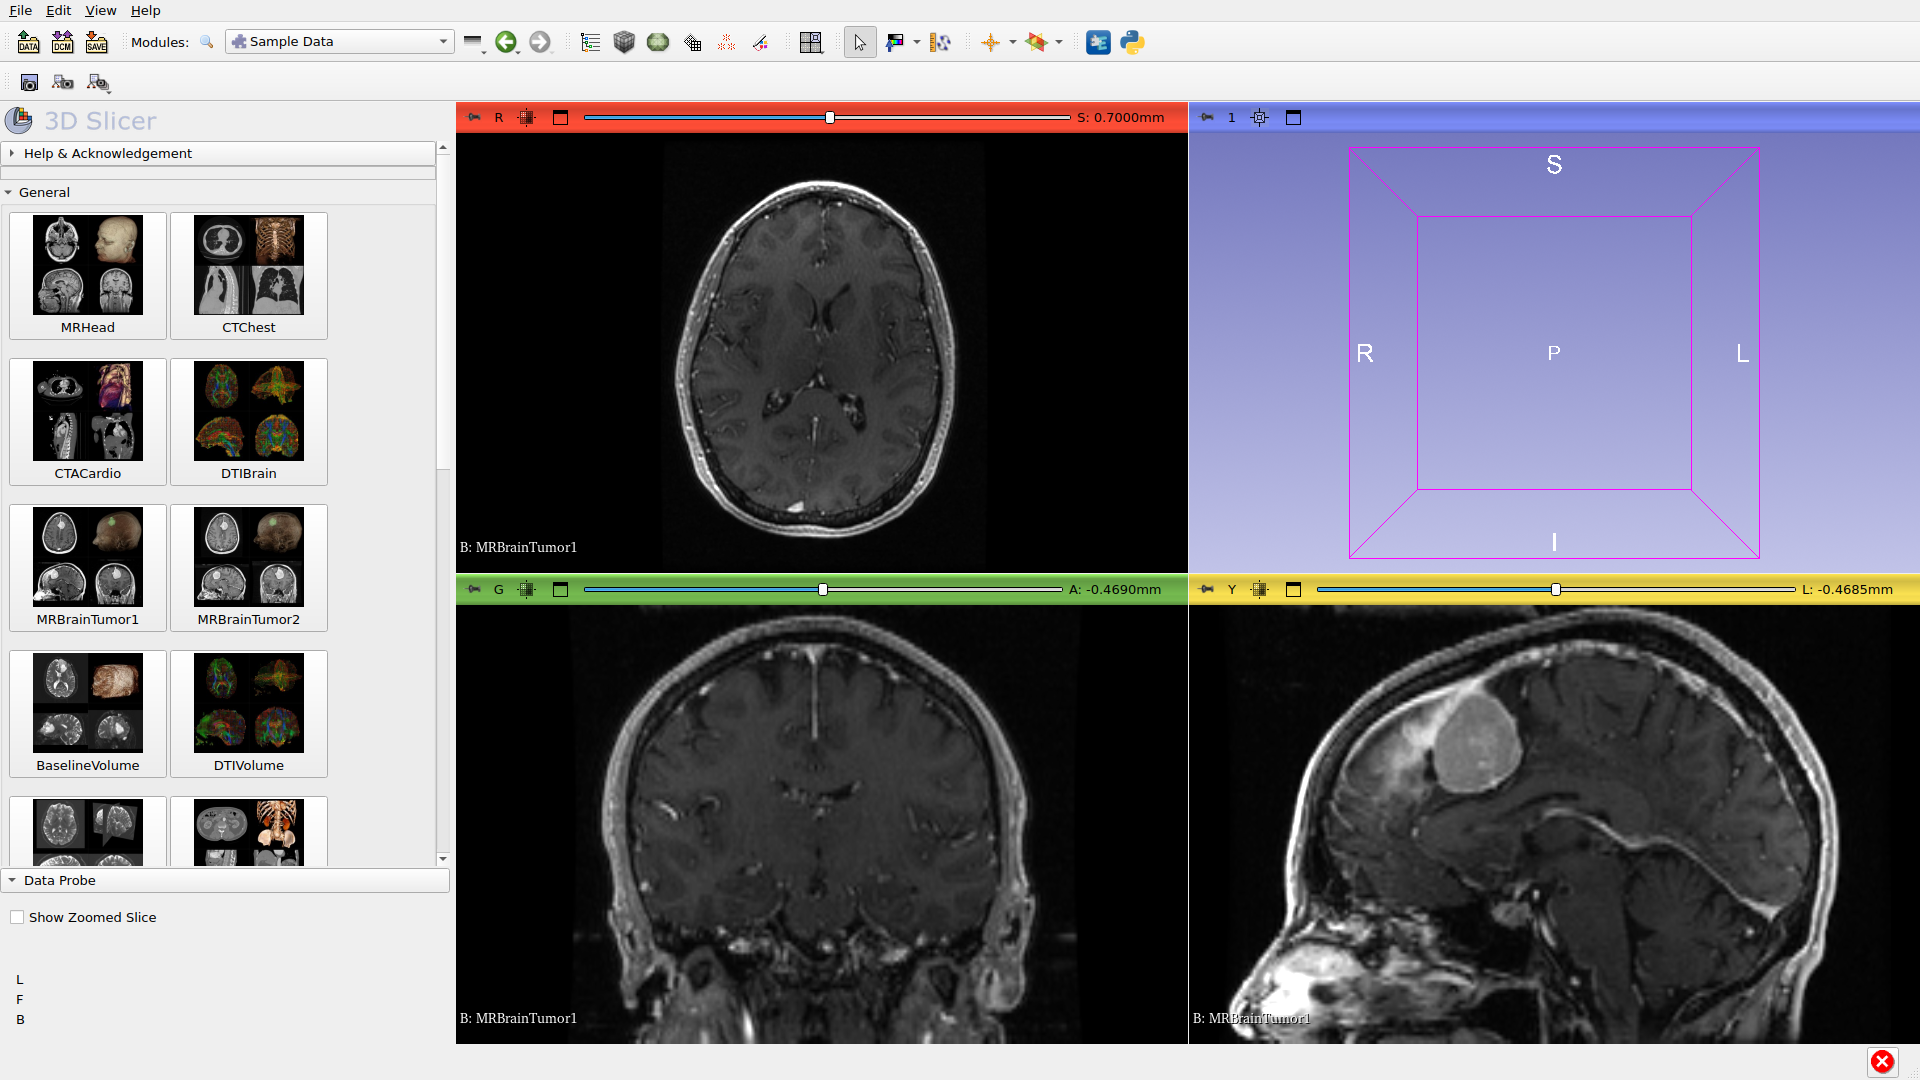The width and height of the screenshot is (1920, 1080).
Task: Click the screen capture camera icon
Action: 29,82
